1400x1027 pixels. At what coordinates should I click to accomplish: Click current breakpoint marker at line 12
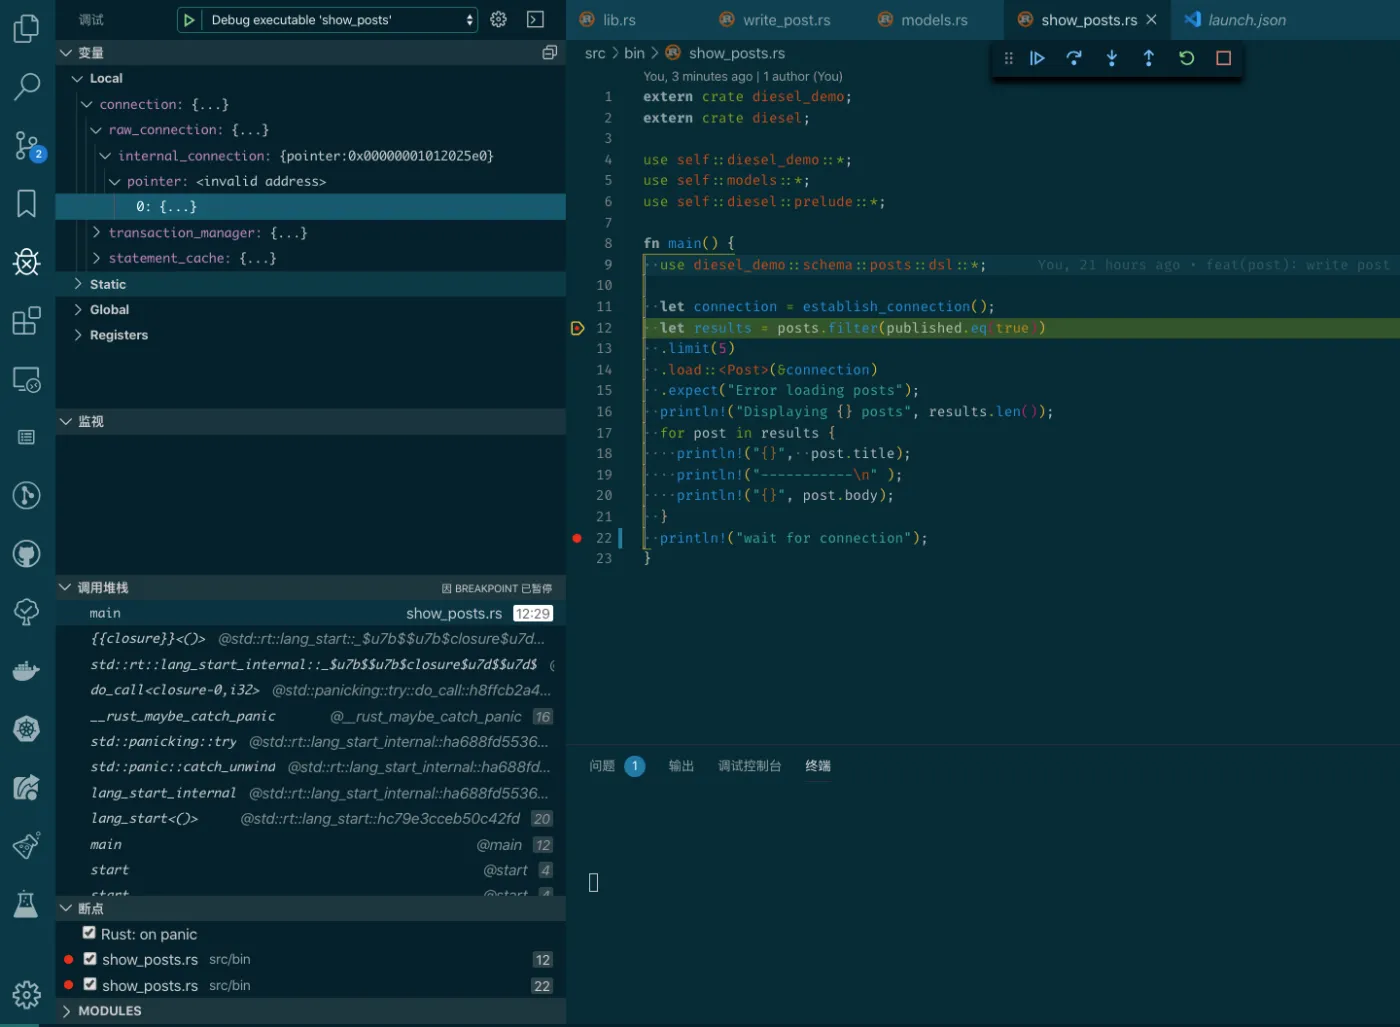(x=577, y=328)
